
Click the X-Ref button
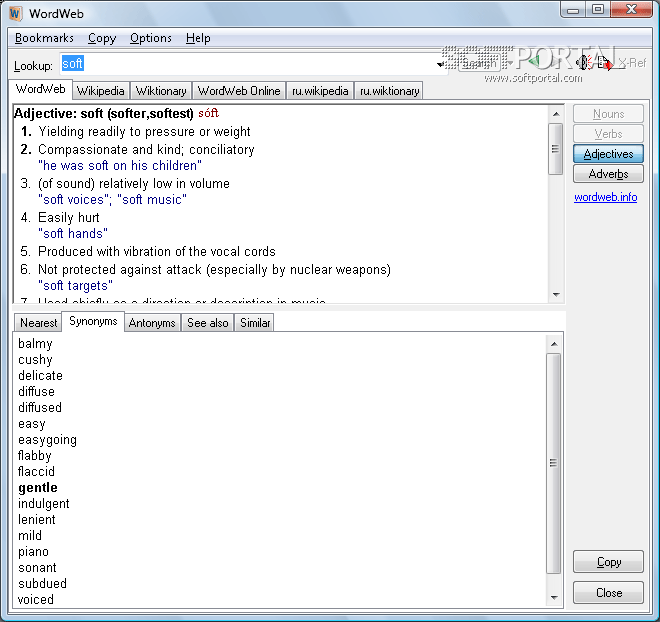pyautogui.click(x=632, y=63)
